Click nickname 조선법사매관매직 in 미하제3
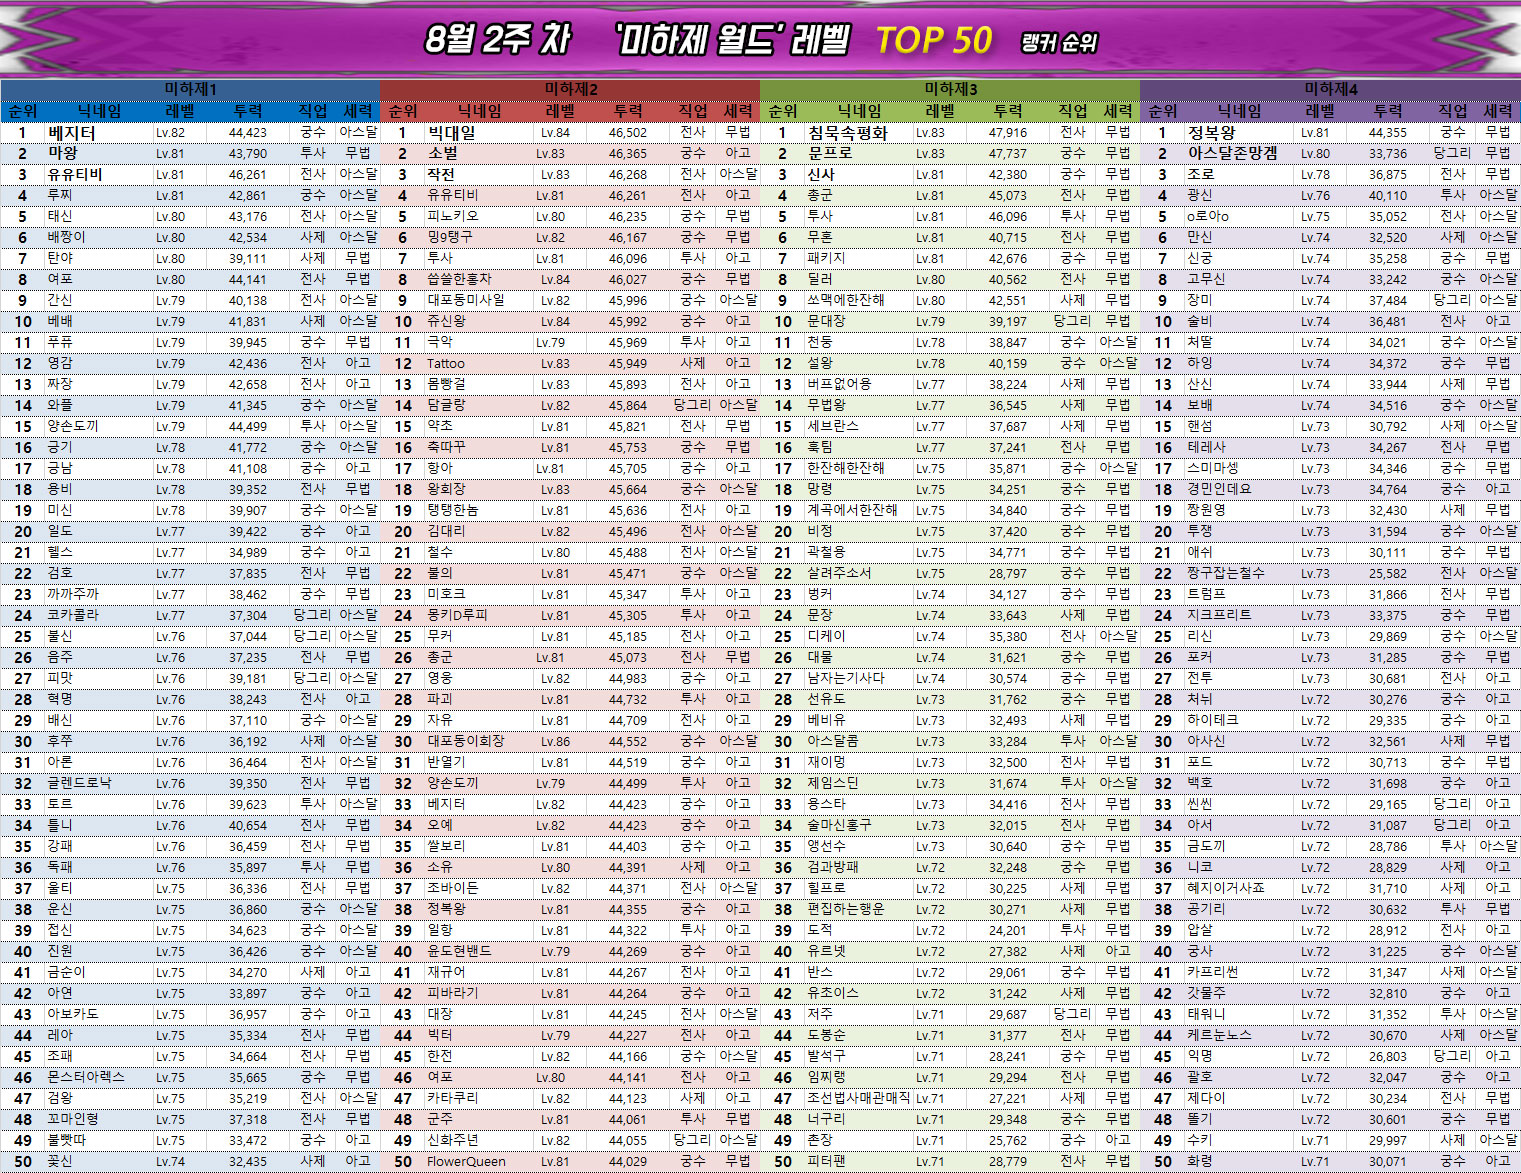 858,1098
